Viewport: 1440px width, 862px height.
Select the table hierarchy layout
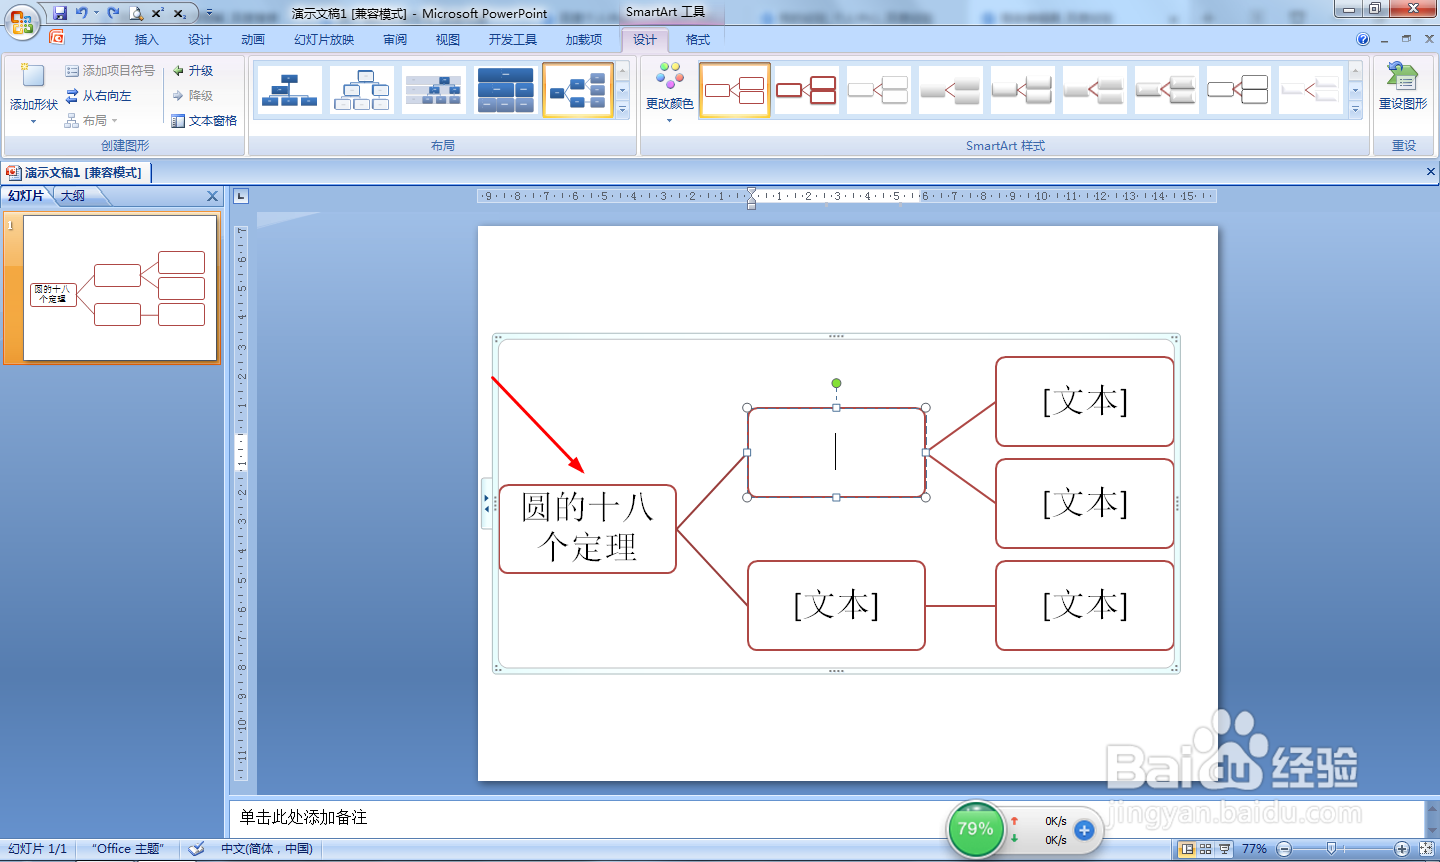point(505,90)
